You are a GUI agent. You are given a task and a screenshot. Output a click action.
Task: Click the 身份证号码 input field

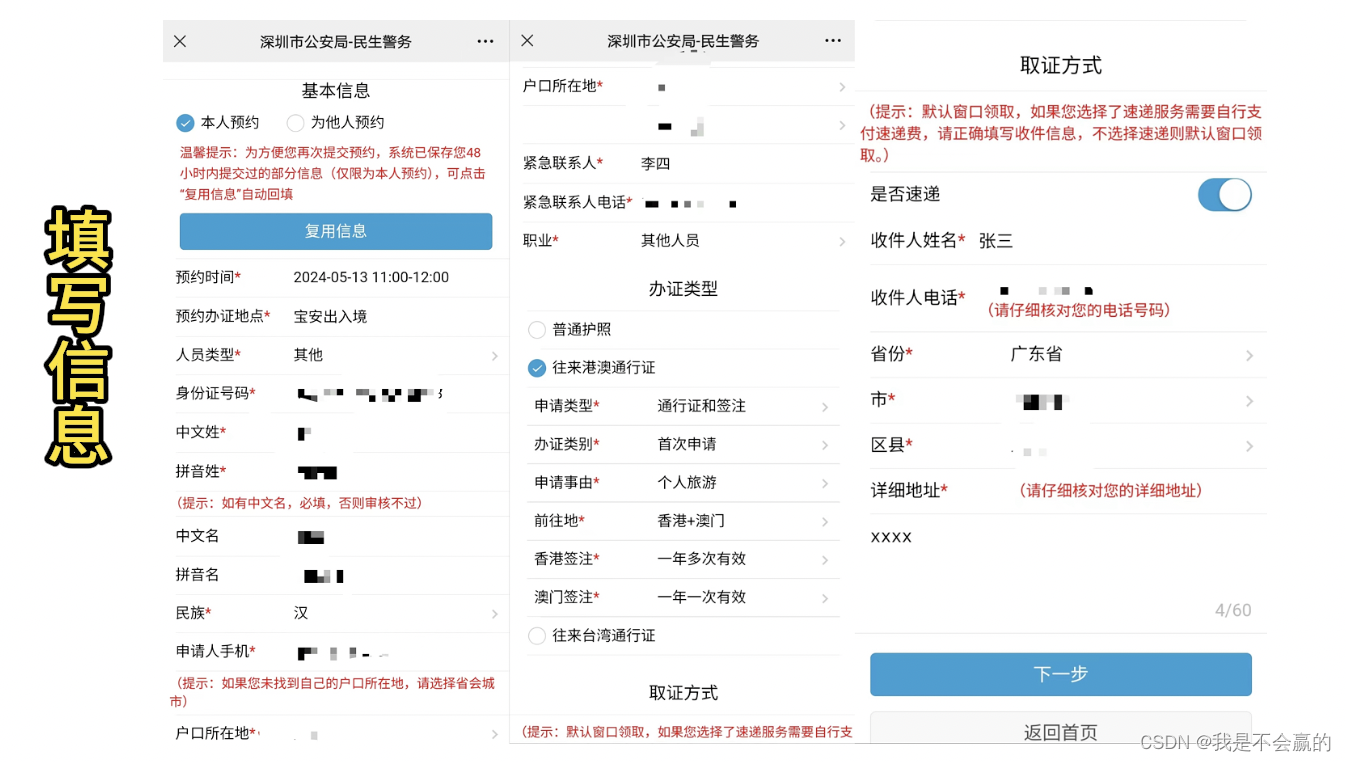[370, 394]
